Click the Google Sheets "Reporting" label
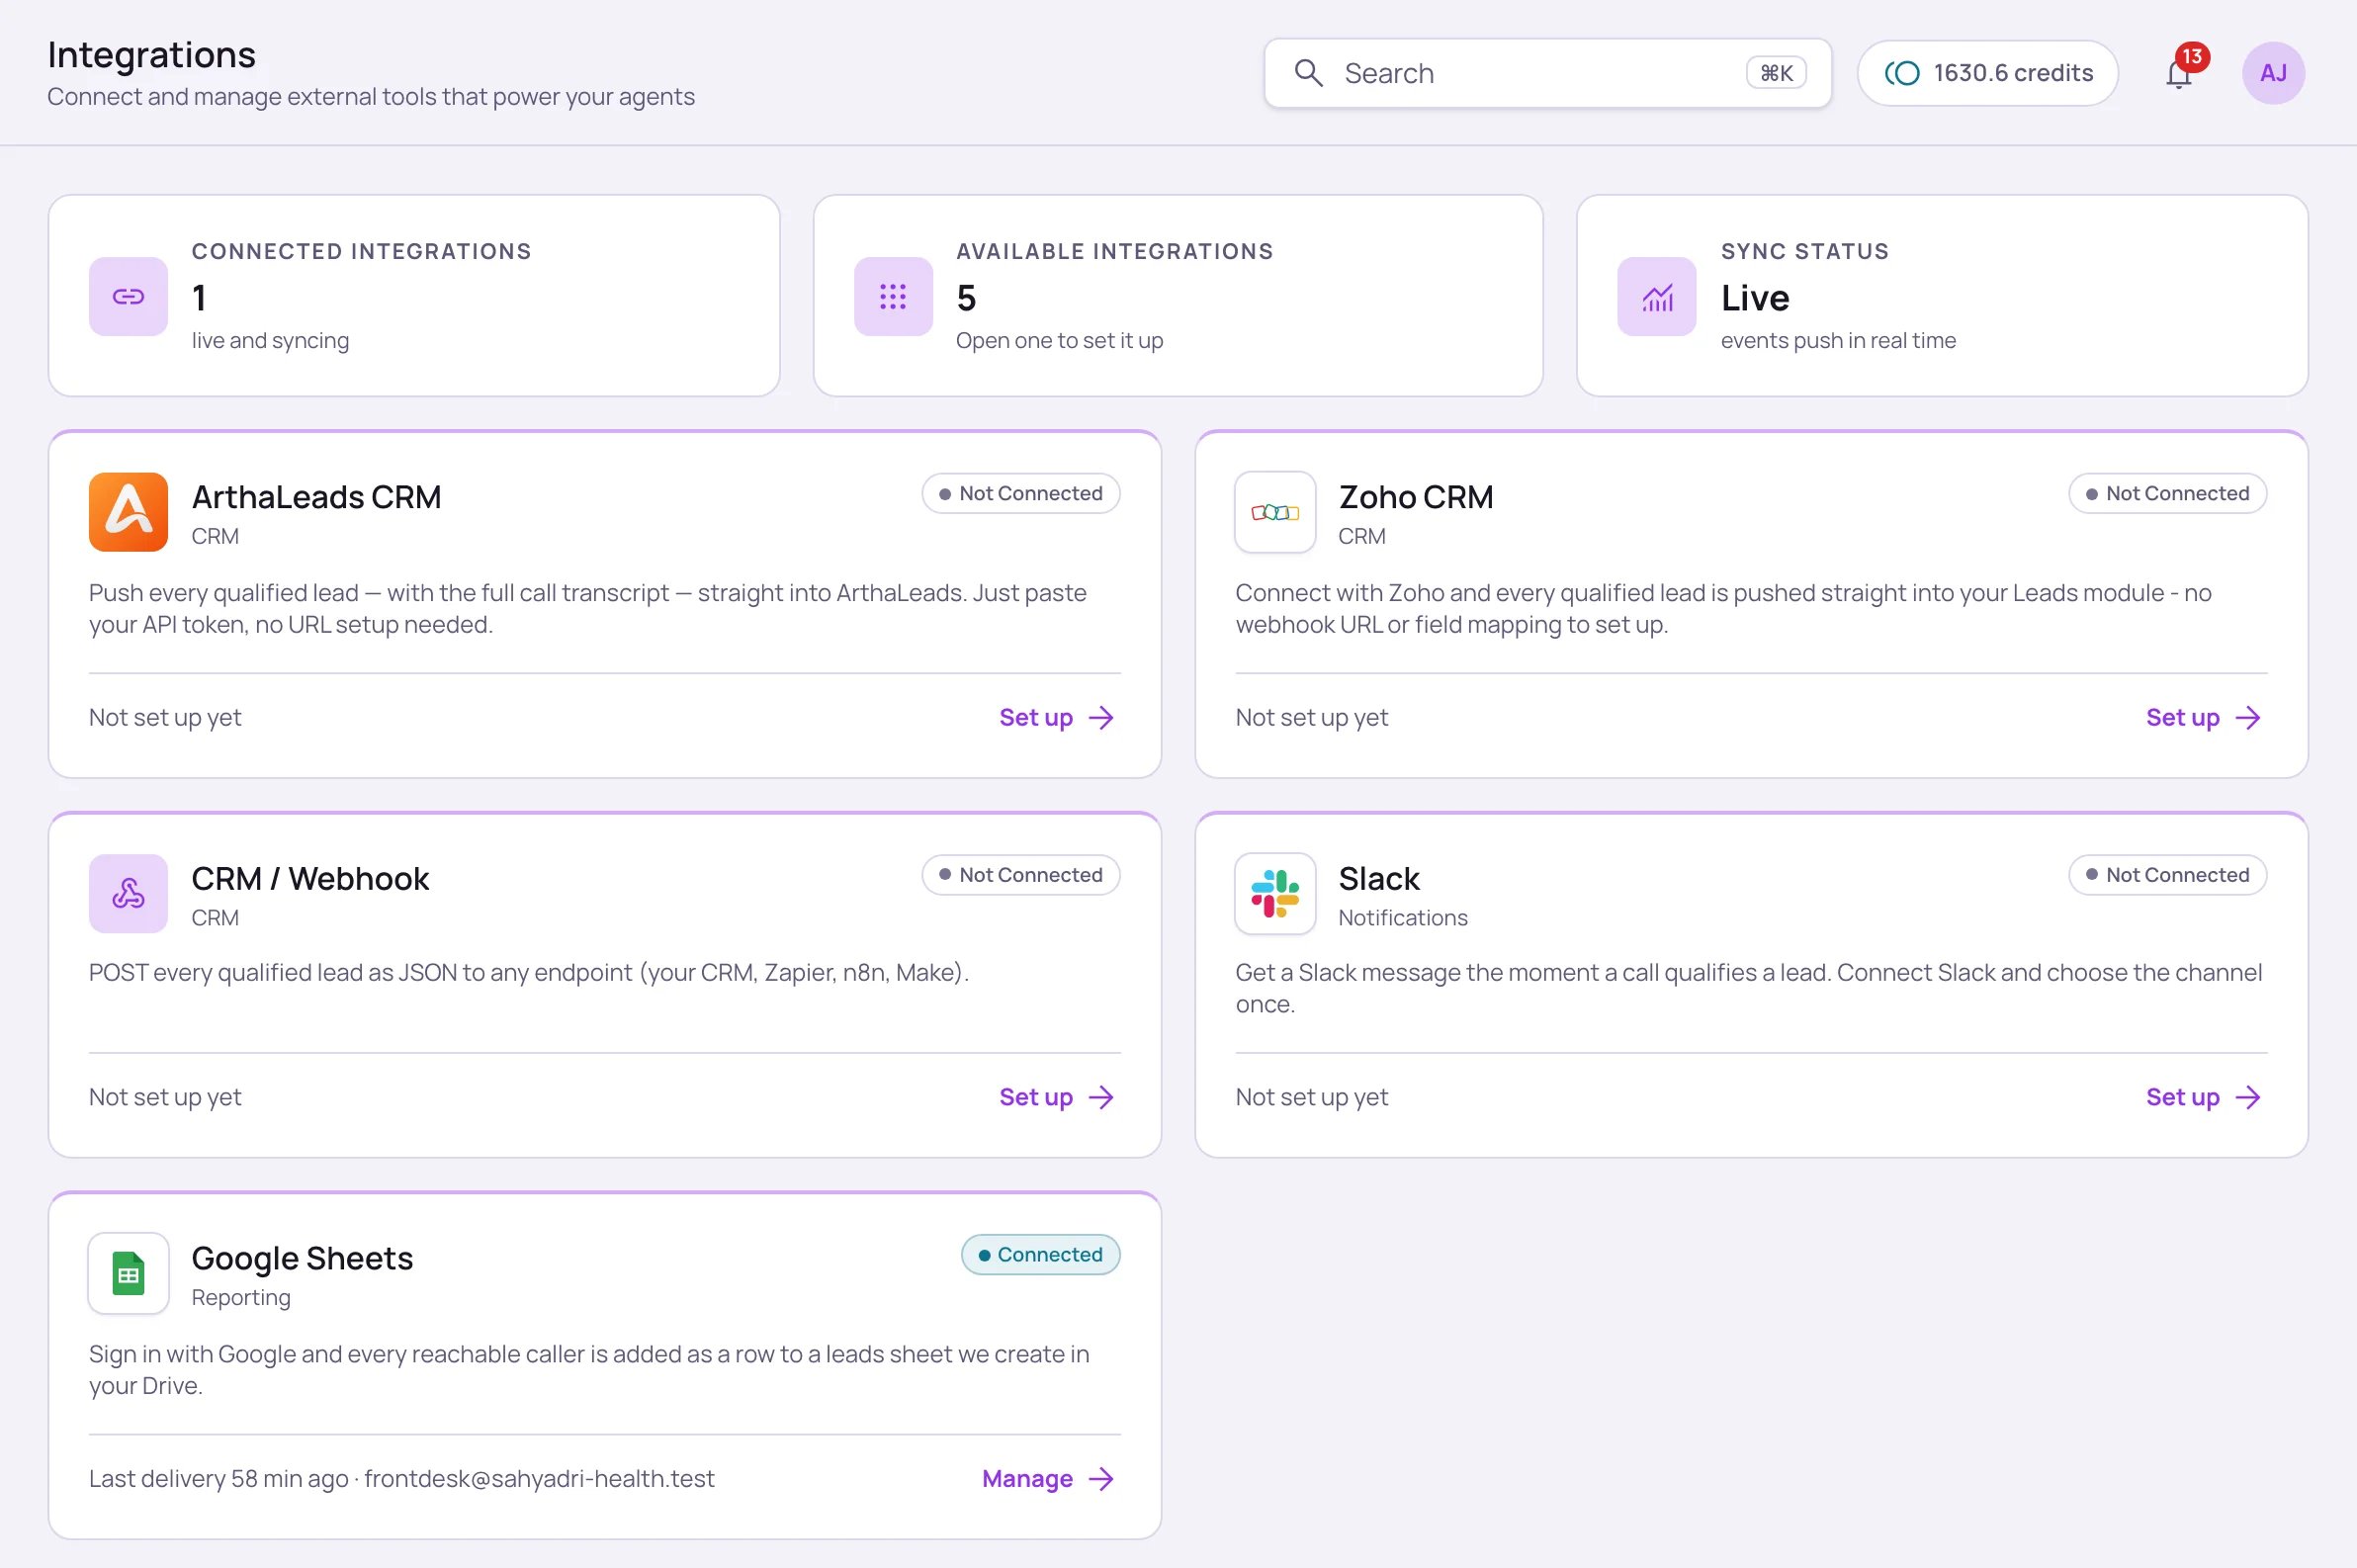2357x1568 pixels. coord(241,1298)
